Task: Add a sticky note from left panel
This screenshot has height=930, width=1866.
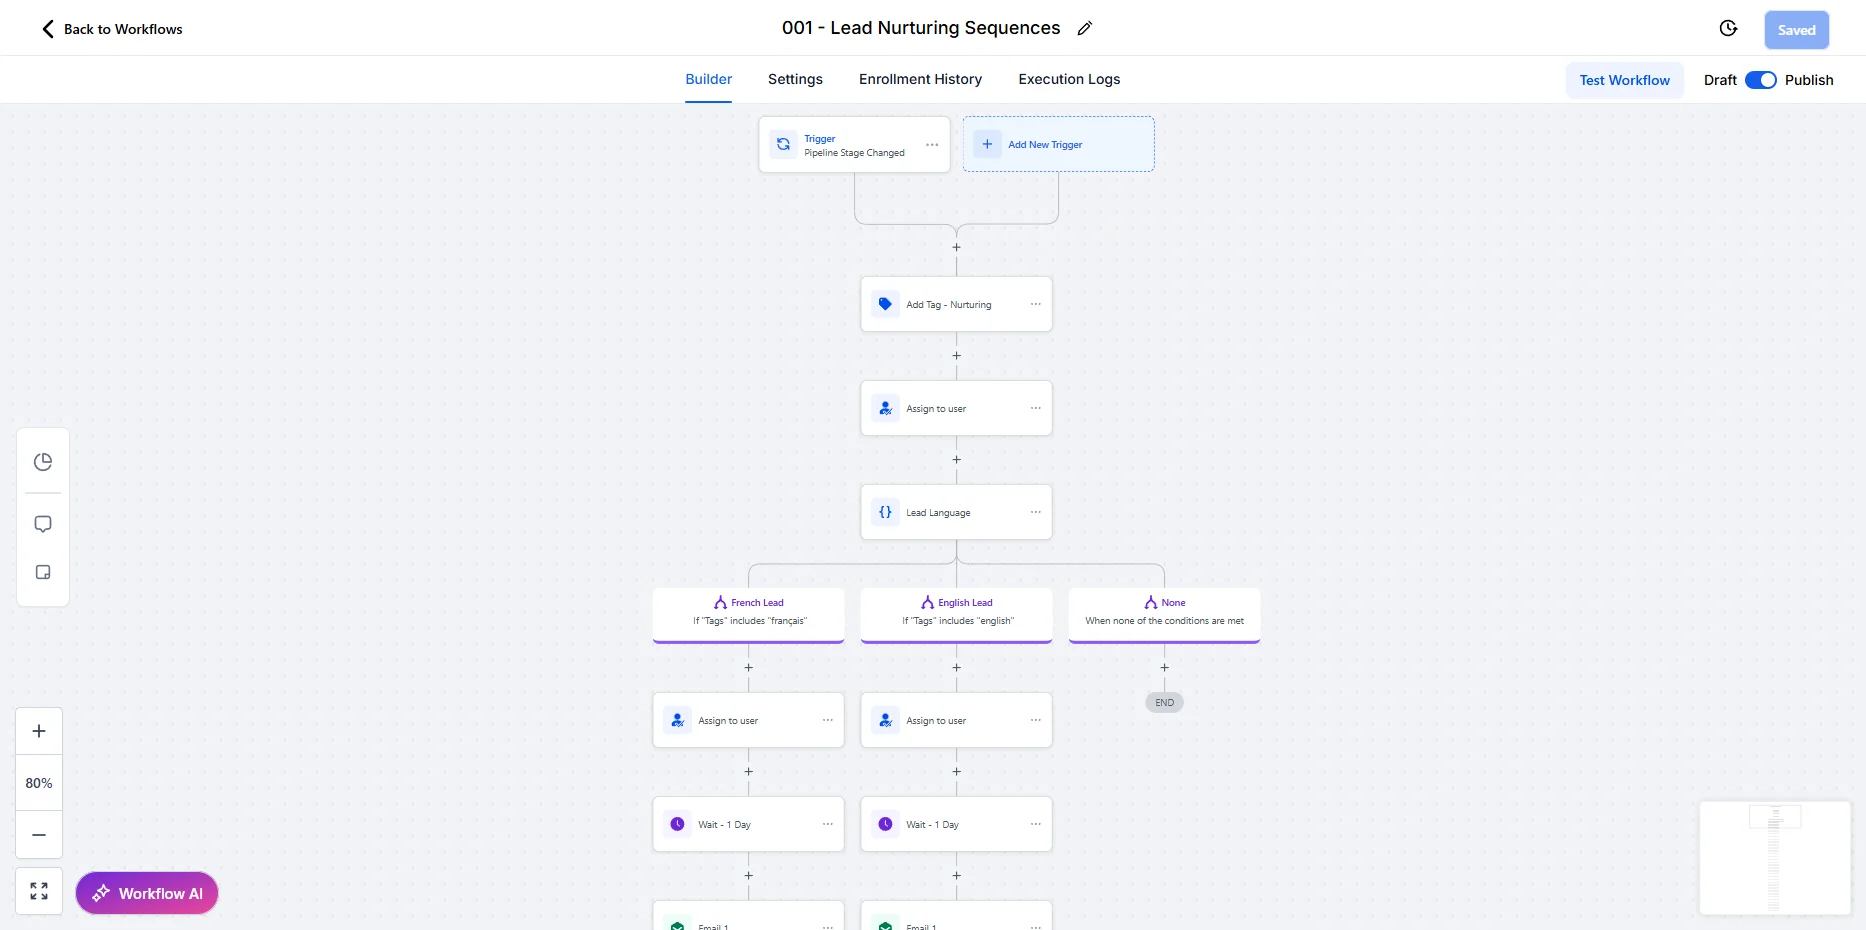Action: (43, 572)
